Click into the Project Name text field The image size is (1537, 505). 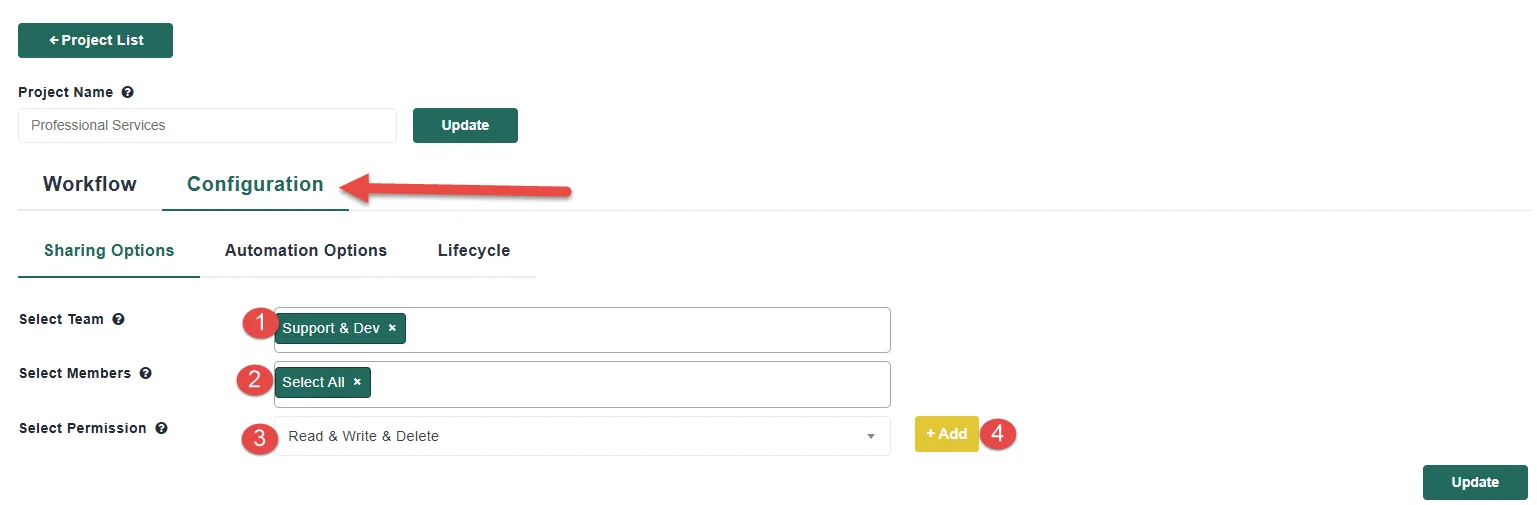(207, 126)
